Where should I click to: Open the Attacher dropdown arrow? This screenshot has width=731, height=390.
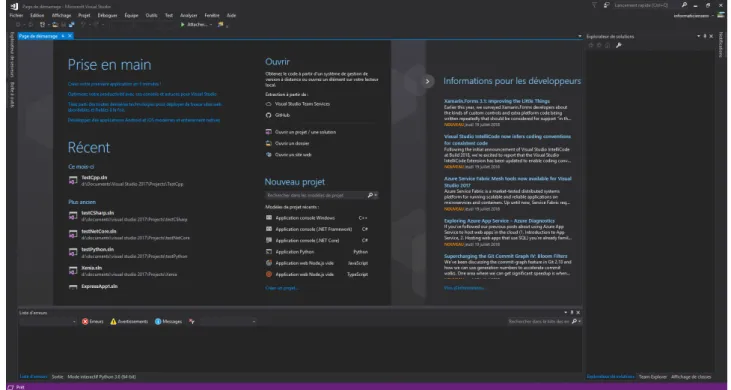211,25
